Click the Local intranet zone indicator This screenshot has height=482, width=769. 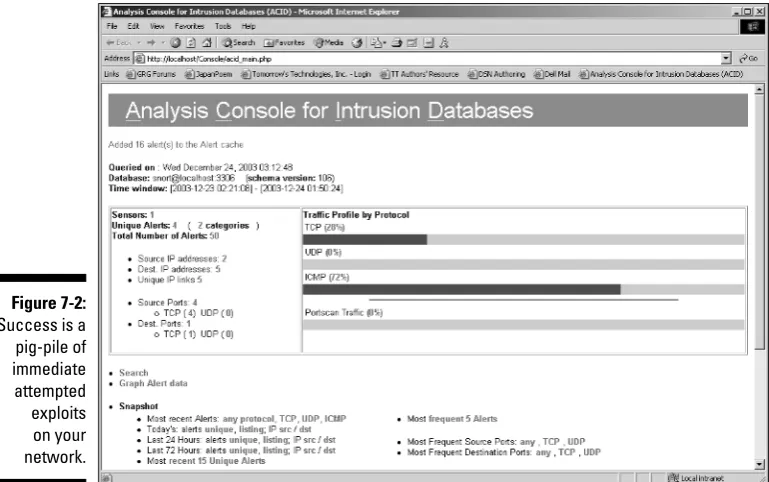pyautogui.click(x=696, y=478)
